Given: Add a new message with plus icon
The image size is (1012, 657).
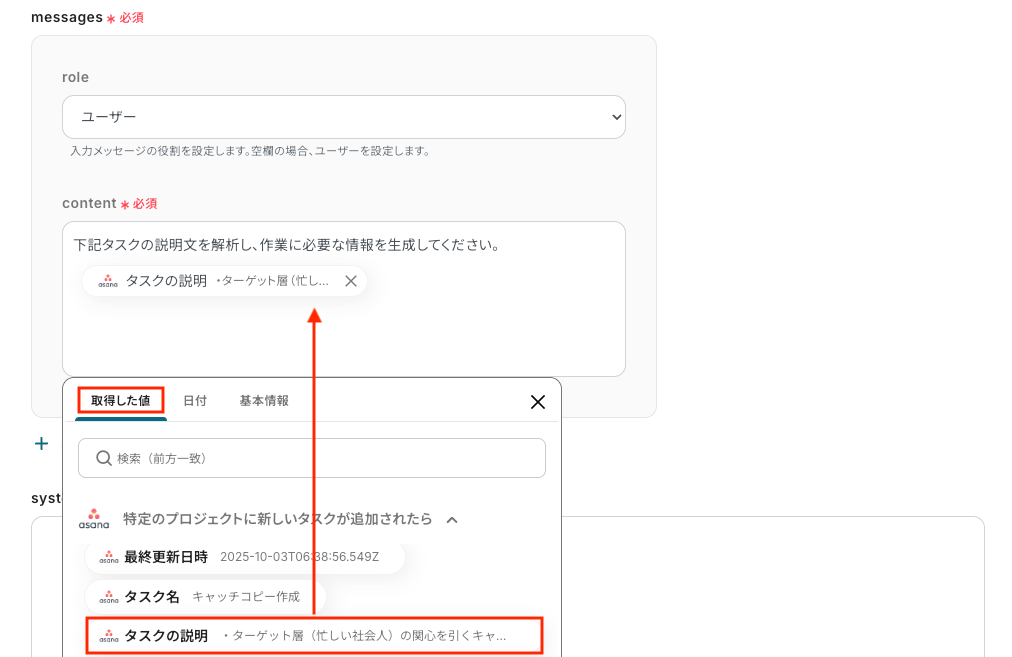Looking at the screenshot, I should (x=41, y=443).
